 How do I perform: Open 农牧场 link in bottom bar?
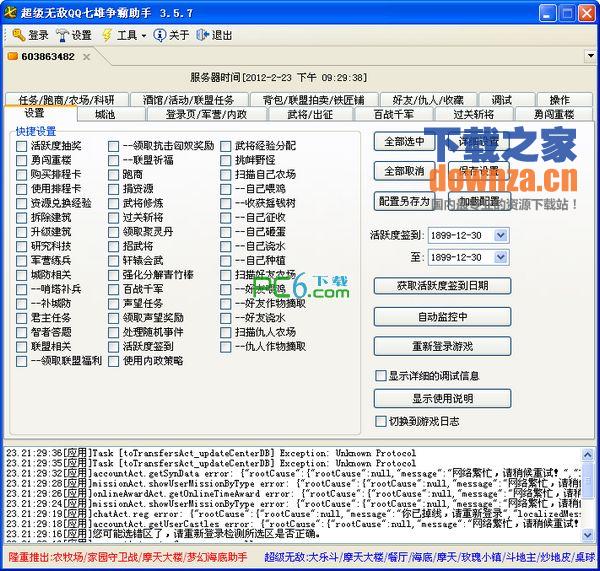click(x=68, y=557)
